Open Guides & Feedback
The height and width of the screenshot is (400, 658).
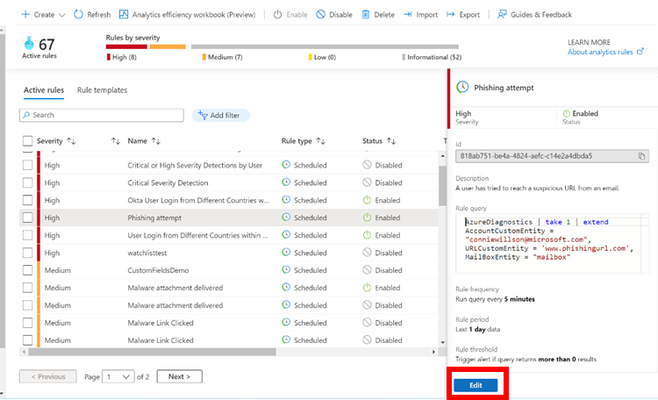pos(534,15)
